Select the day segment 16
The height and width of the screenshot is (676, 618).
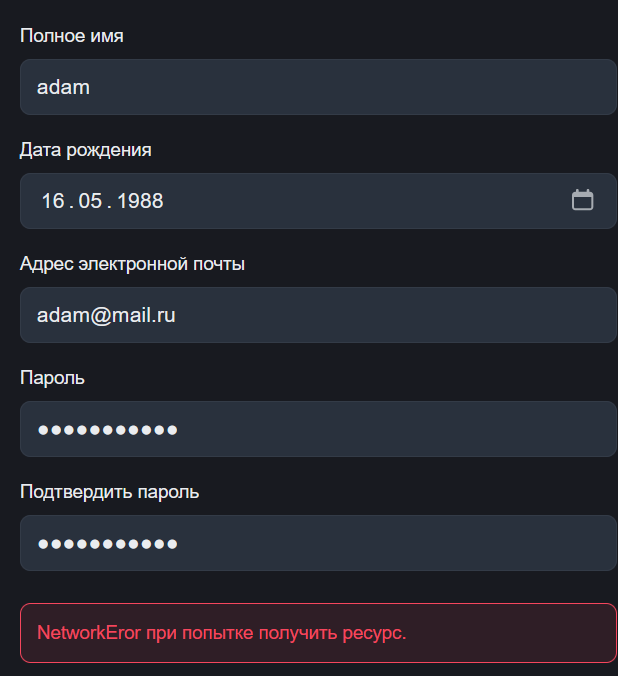(52, 201)
